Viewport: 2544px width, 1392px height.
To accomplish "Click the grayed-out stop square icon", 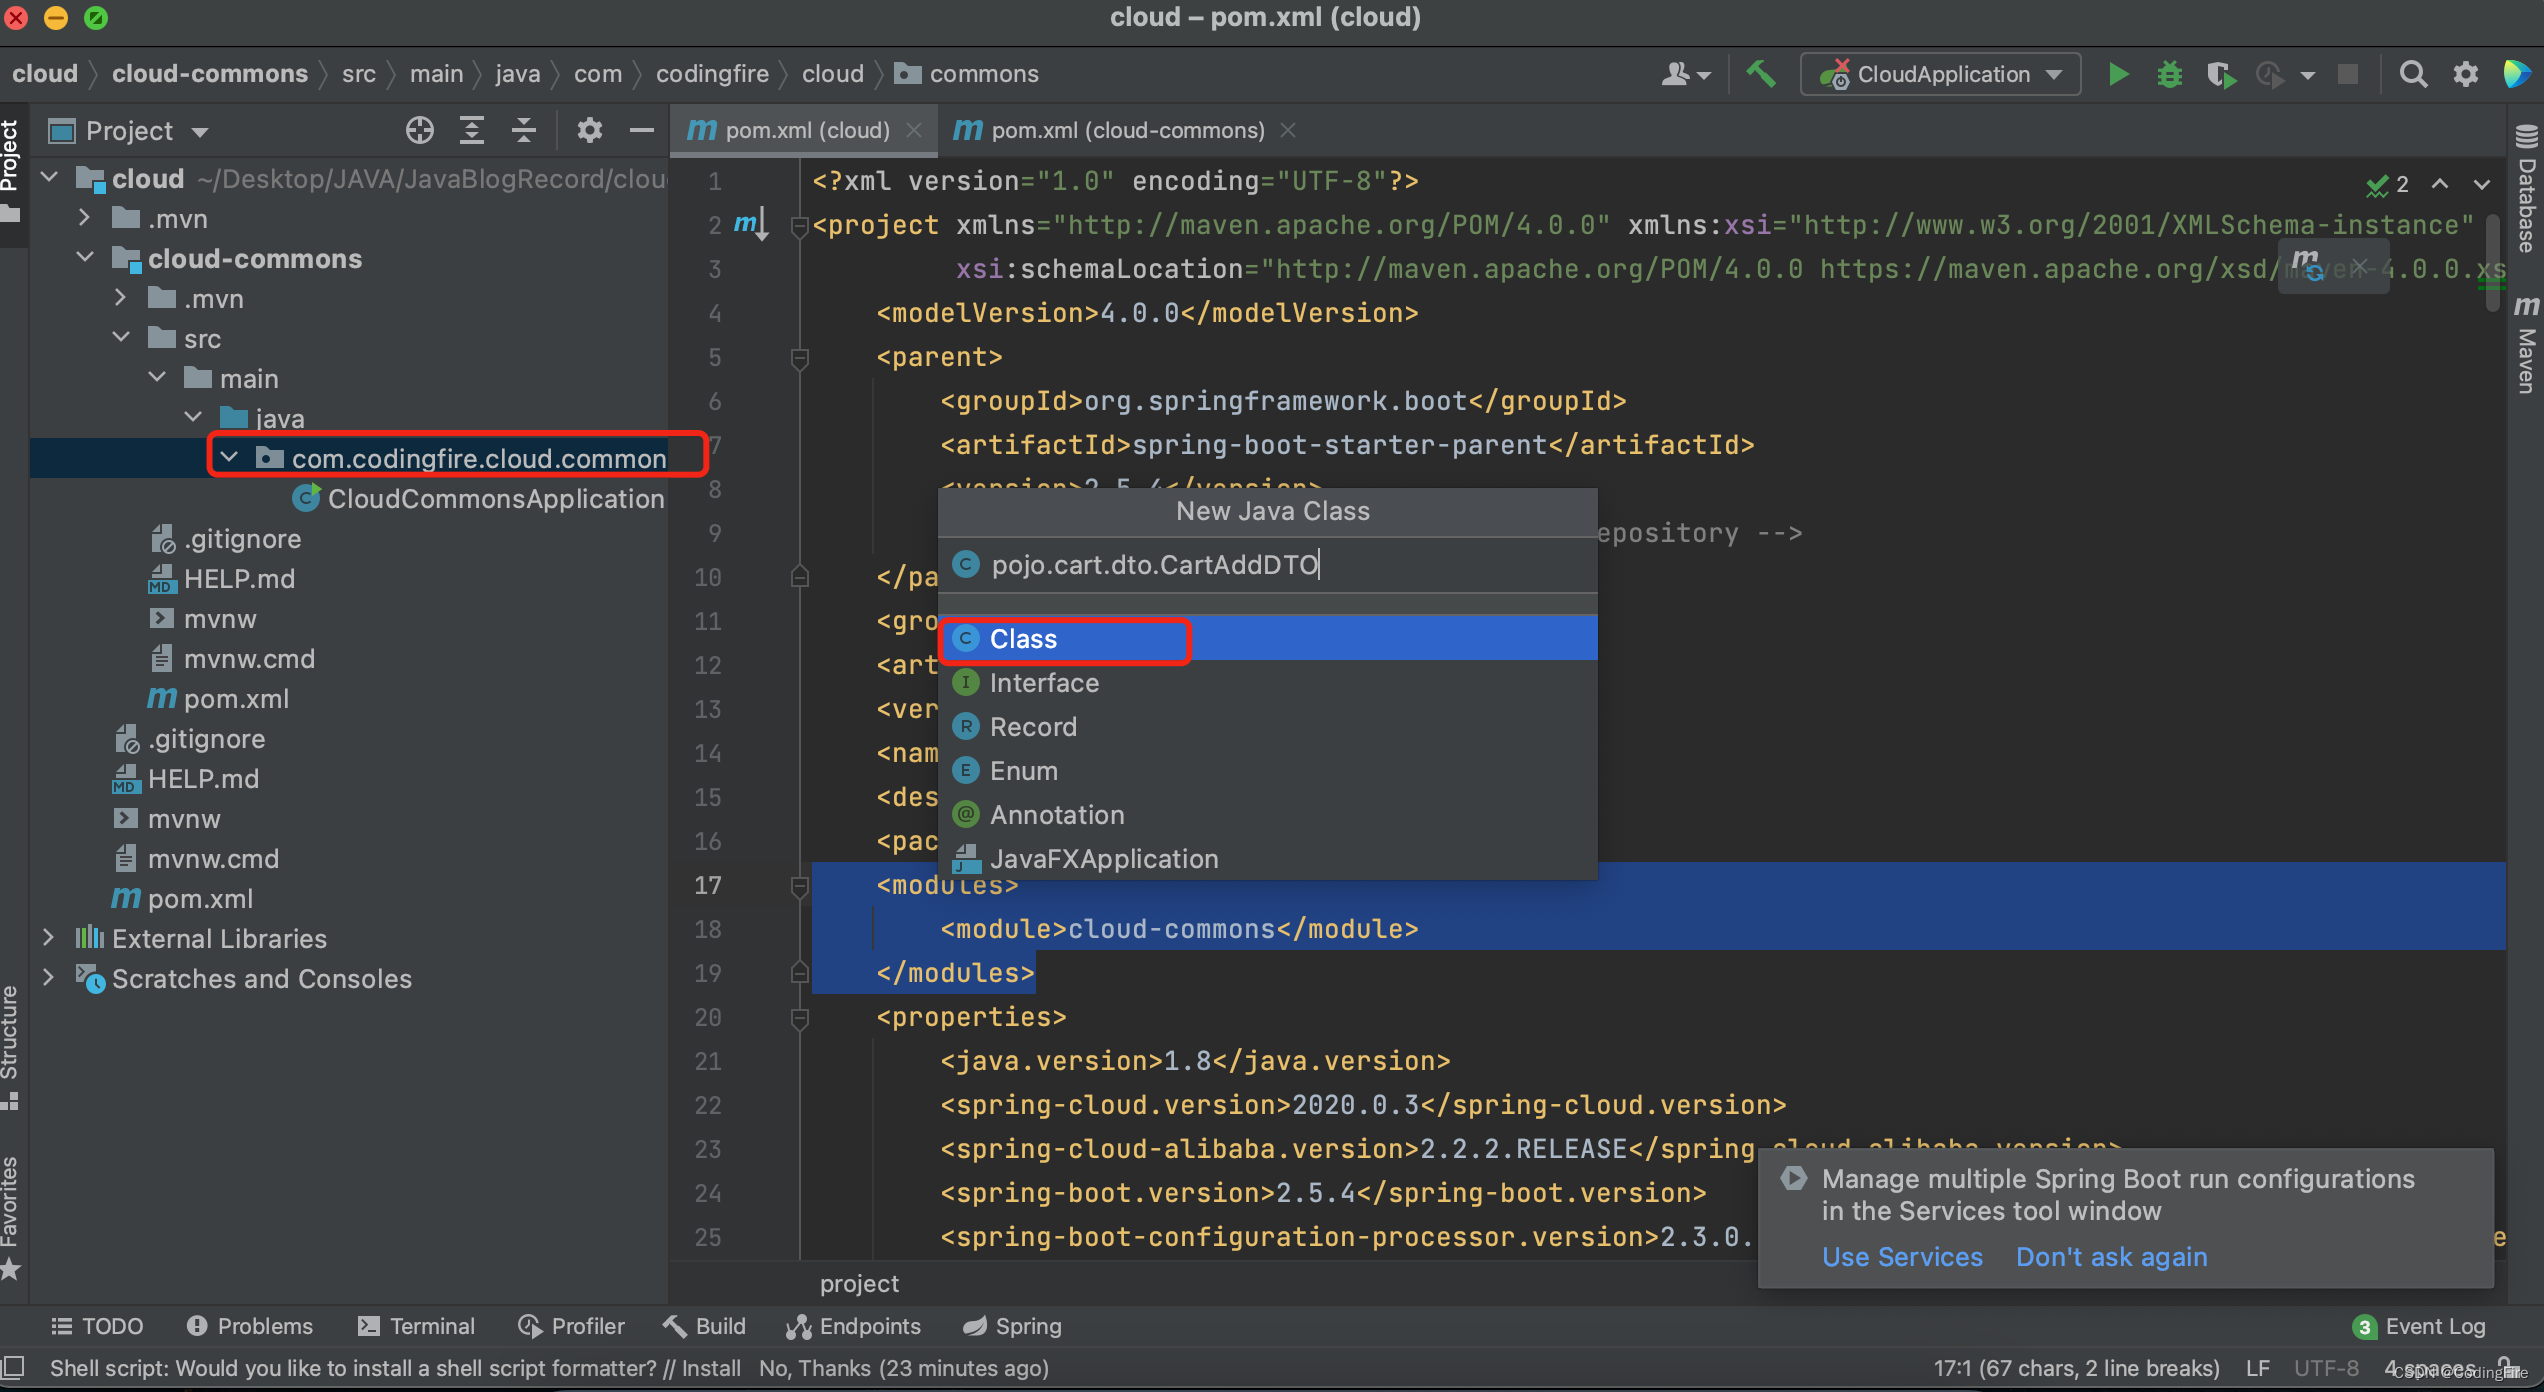I will (2348, 74).
